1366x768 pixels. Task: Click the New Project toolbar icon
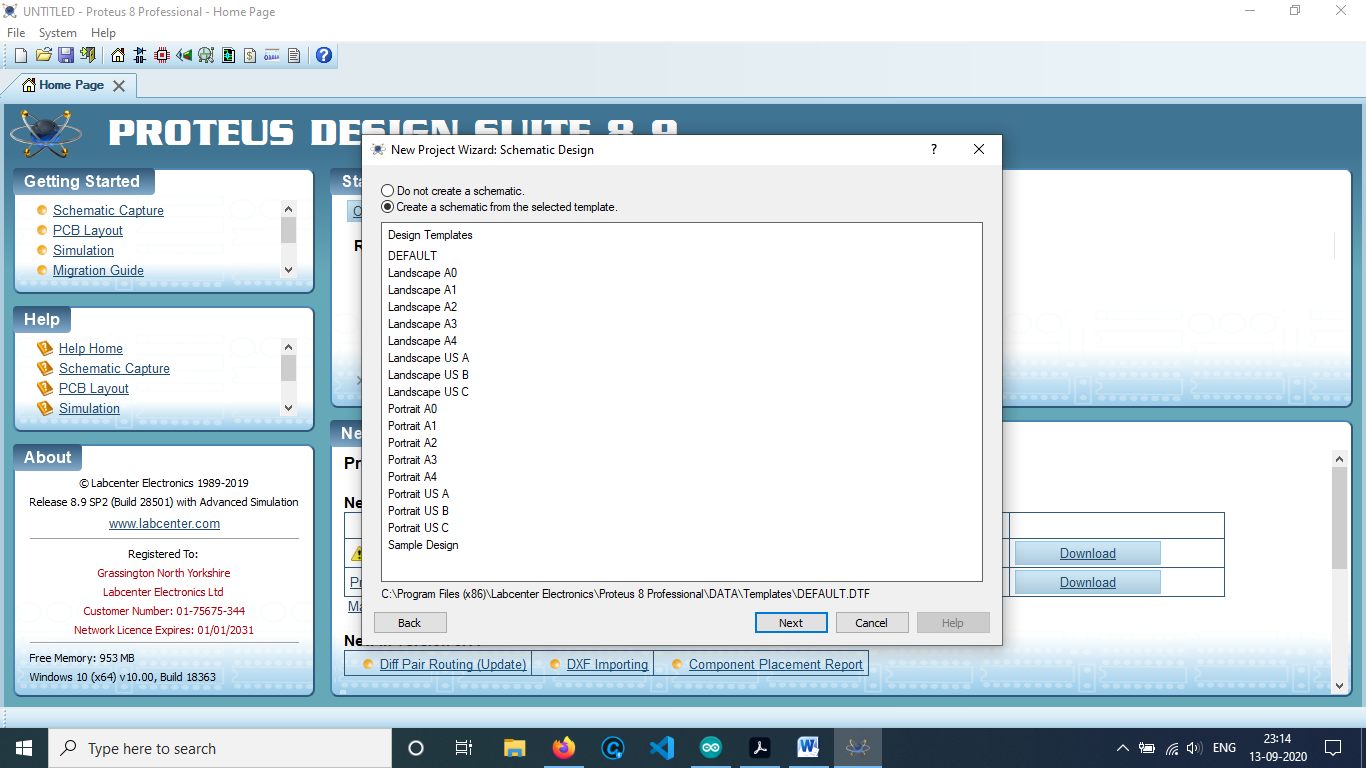(20, 55)
